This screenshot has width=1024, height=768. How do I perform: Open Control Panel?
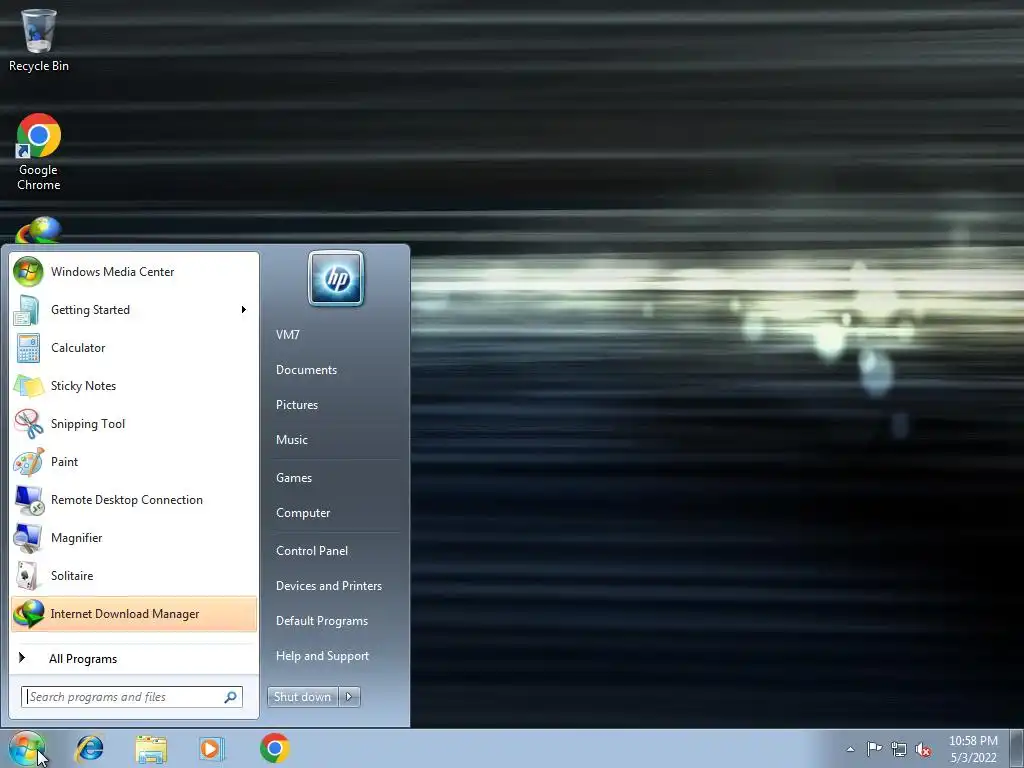(312, 551)
